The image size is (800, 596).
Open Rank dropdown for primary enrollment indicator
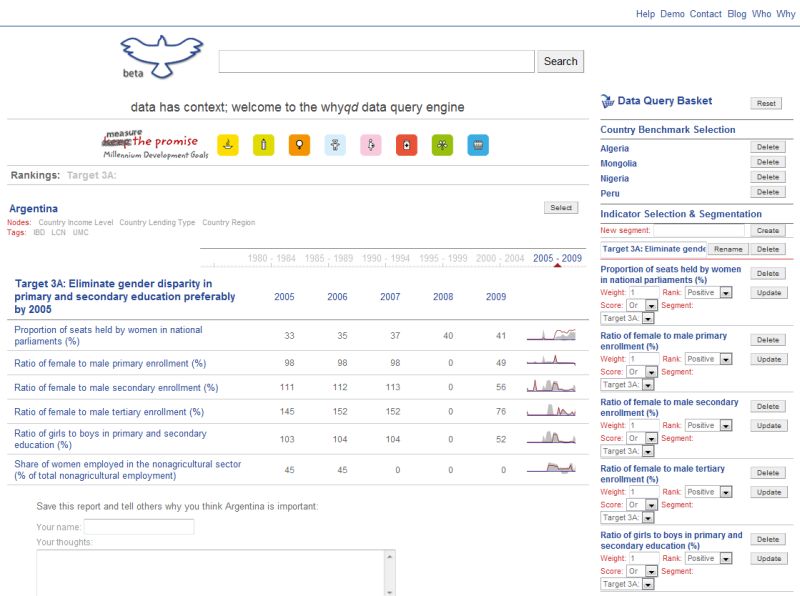coord(709,359)
